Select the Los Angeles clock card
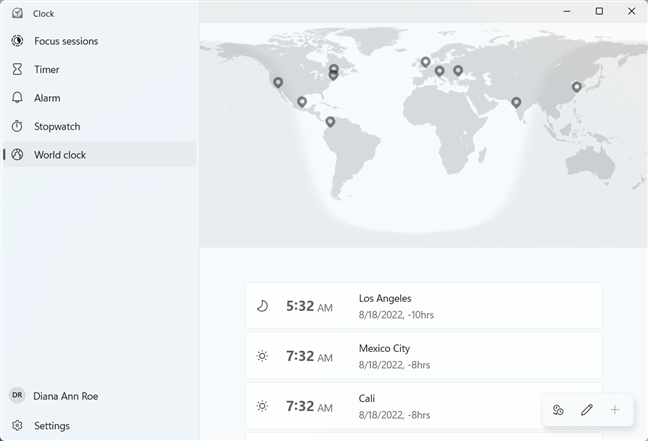Viewport: 648px width, 441px height. 423,306
